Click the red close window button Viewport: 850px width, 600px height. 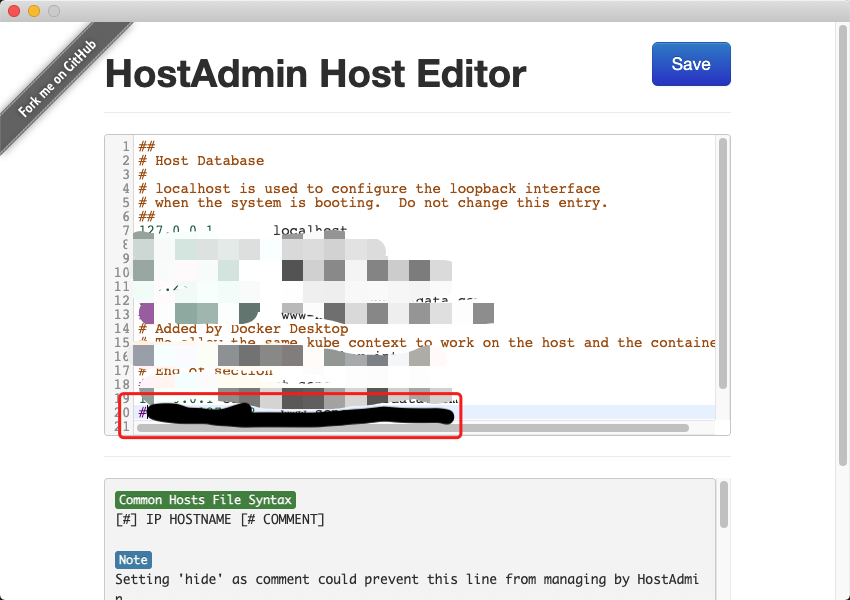click(14, 11)
